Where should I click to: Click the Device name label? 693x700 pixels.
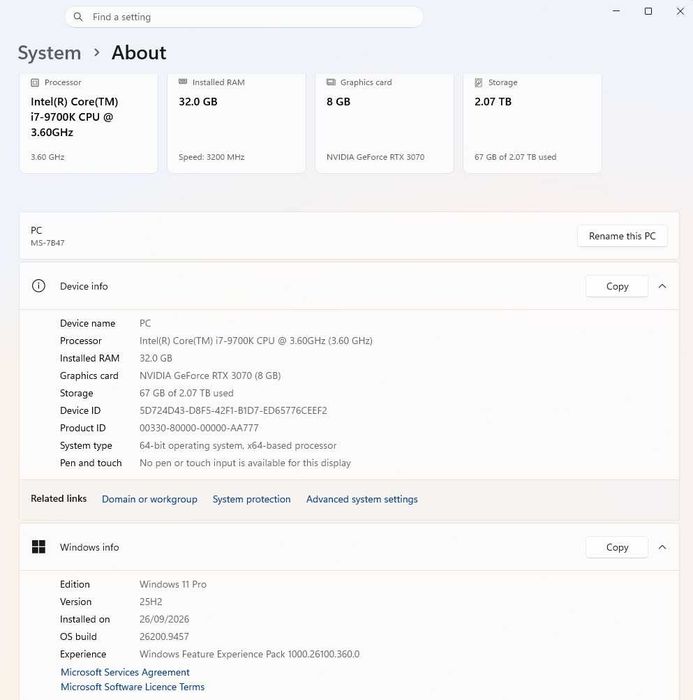pos(88,323)
